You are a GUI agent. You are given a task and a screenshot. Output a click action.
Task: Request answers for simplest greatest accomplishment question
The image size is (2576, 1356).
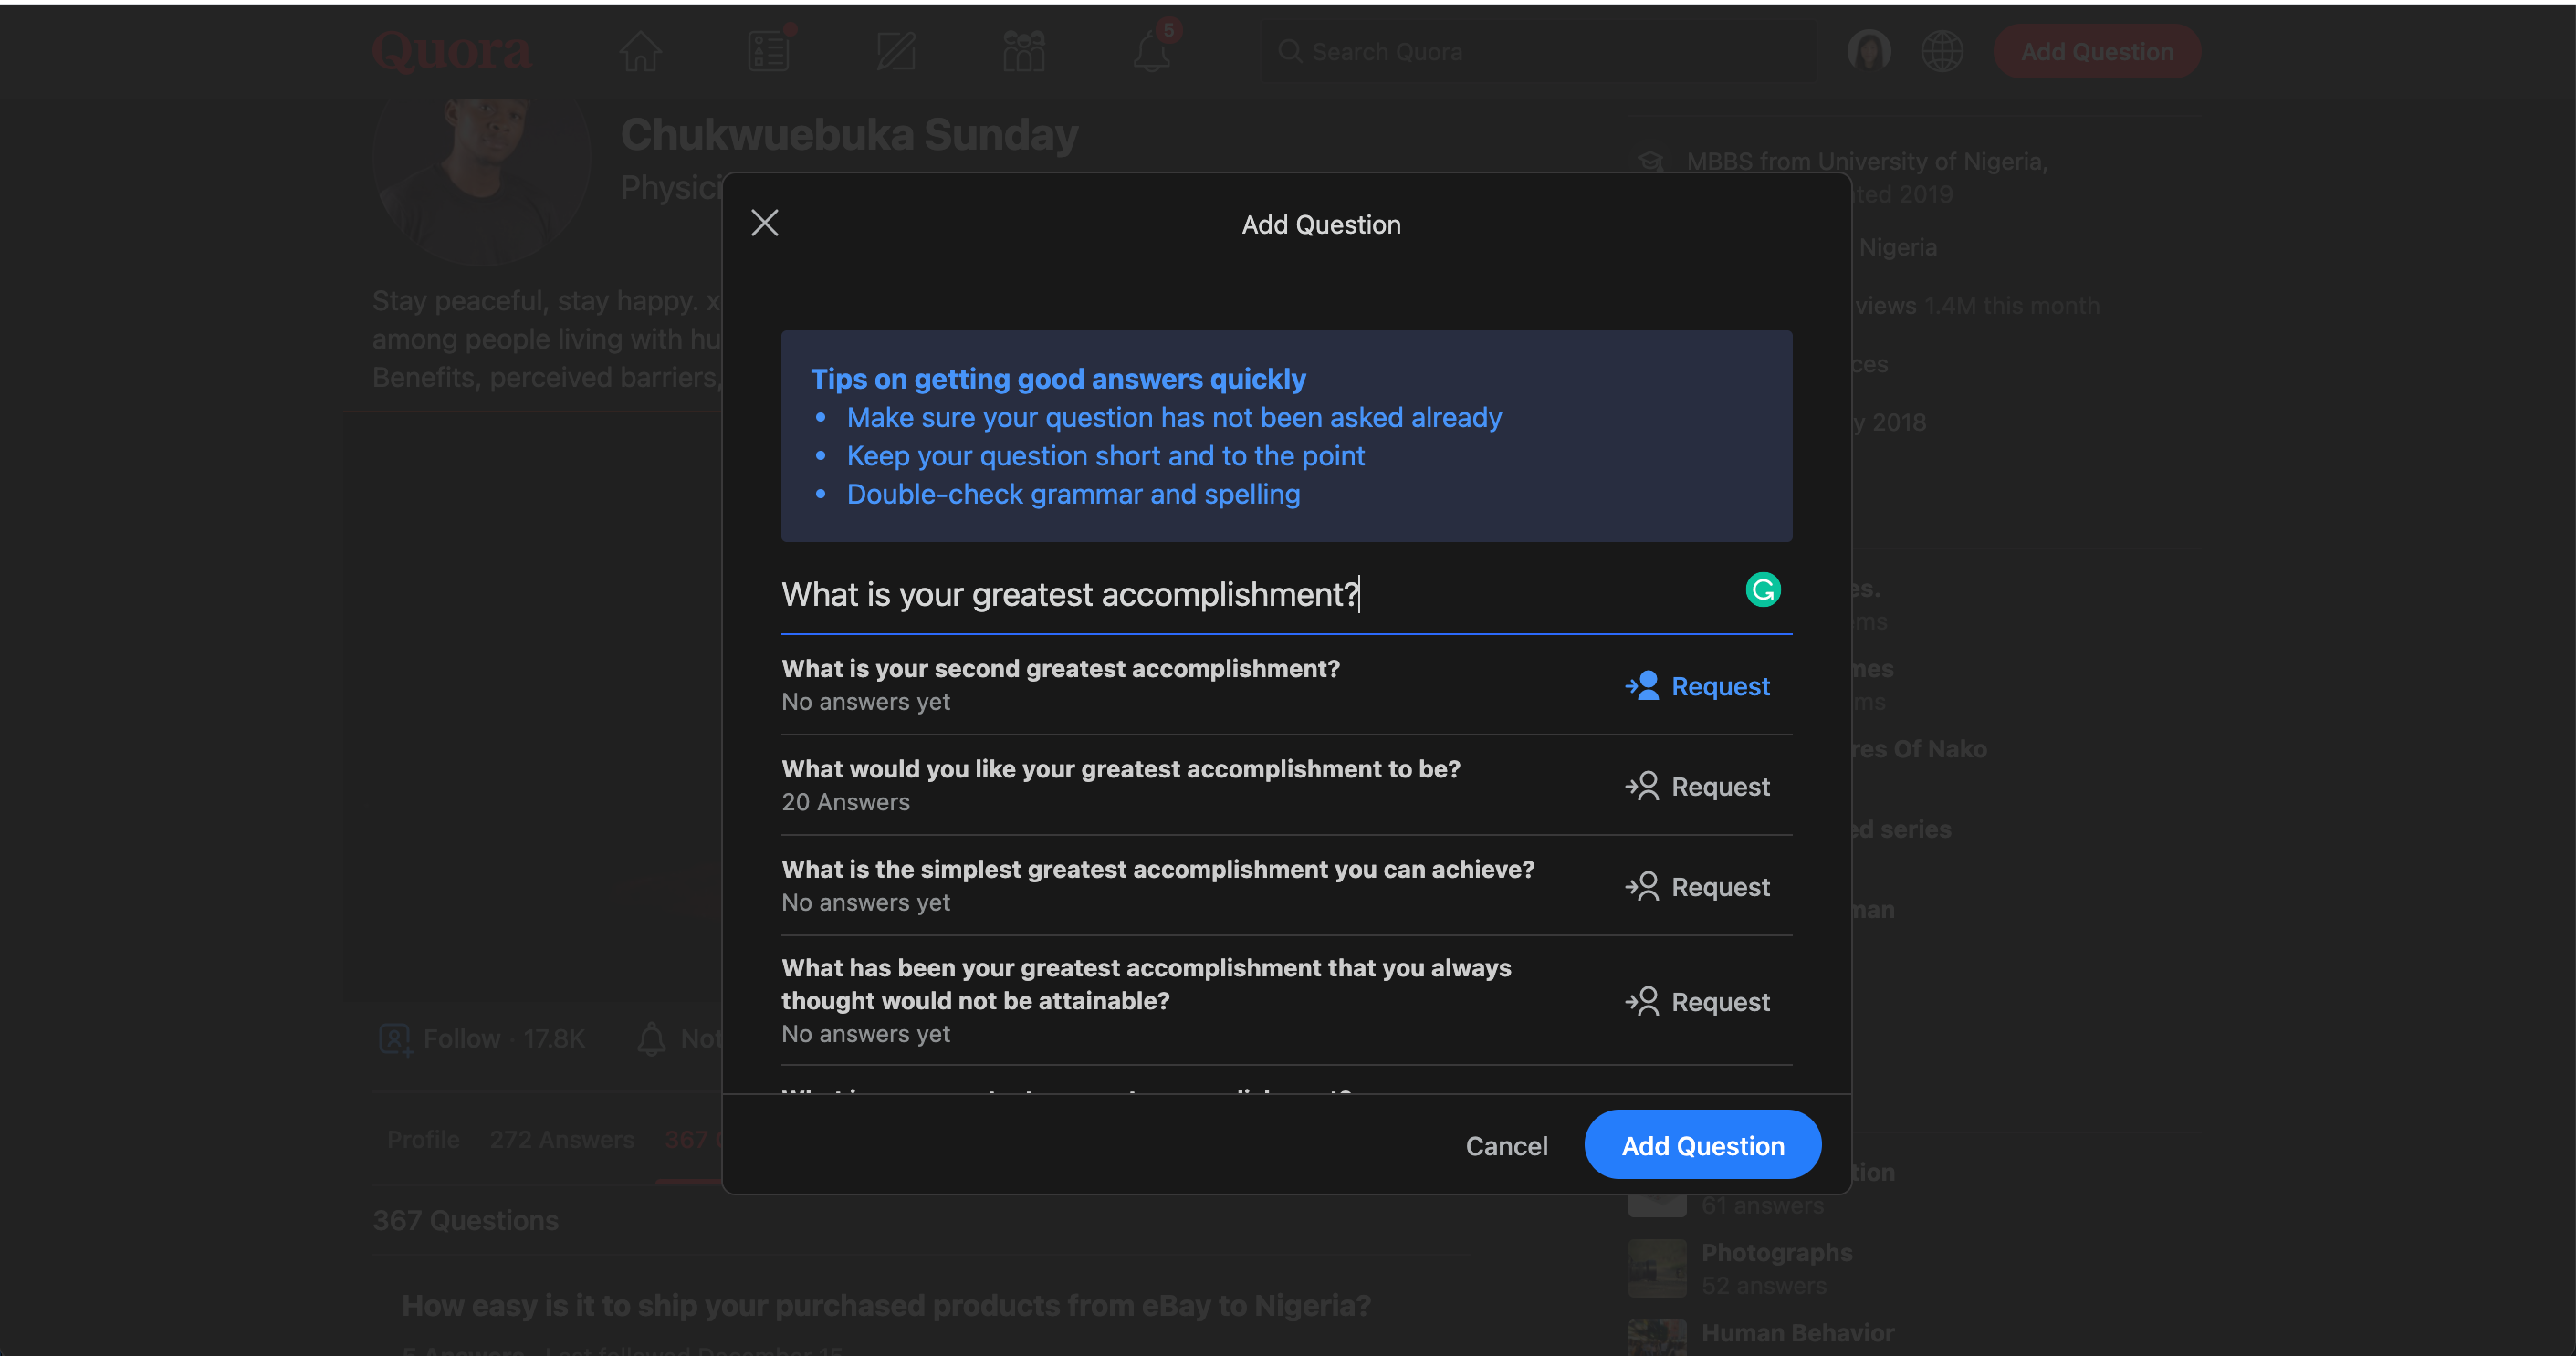click(x=1698, y=887)
